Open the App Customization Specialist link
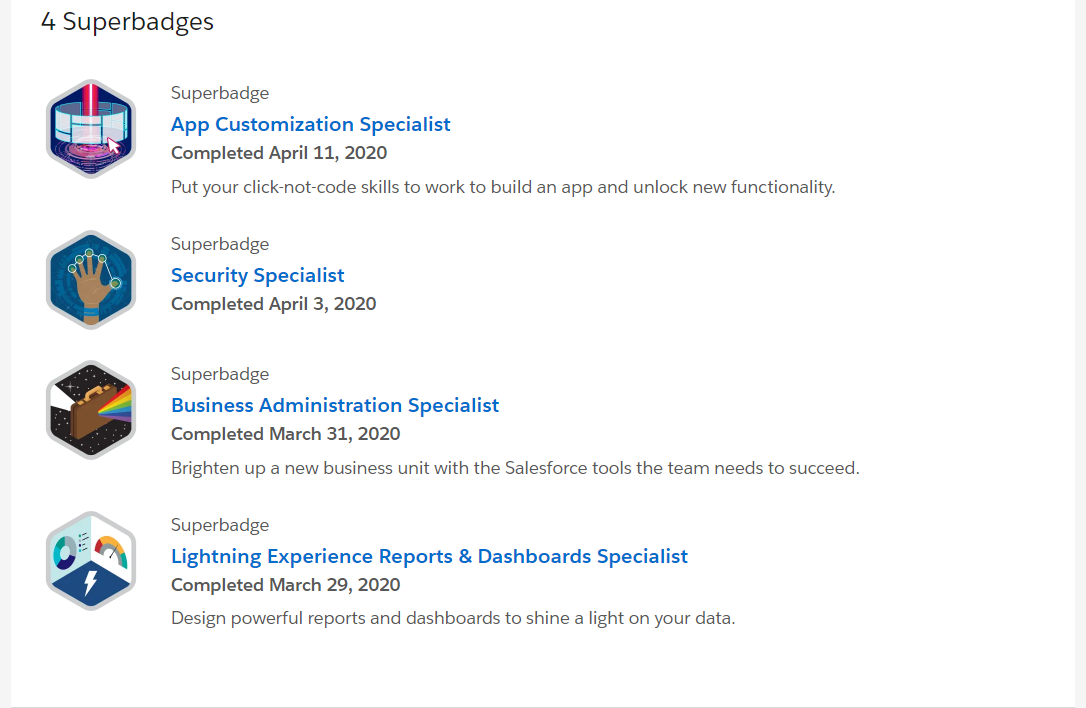 [x=310, y=124]
